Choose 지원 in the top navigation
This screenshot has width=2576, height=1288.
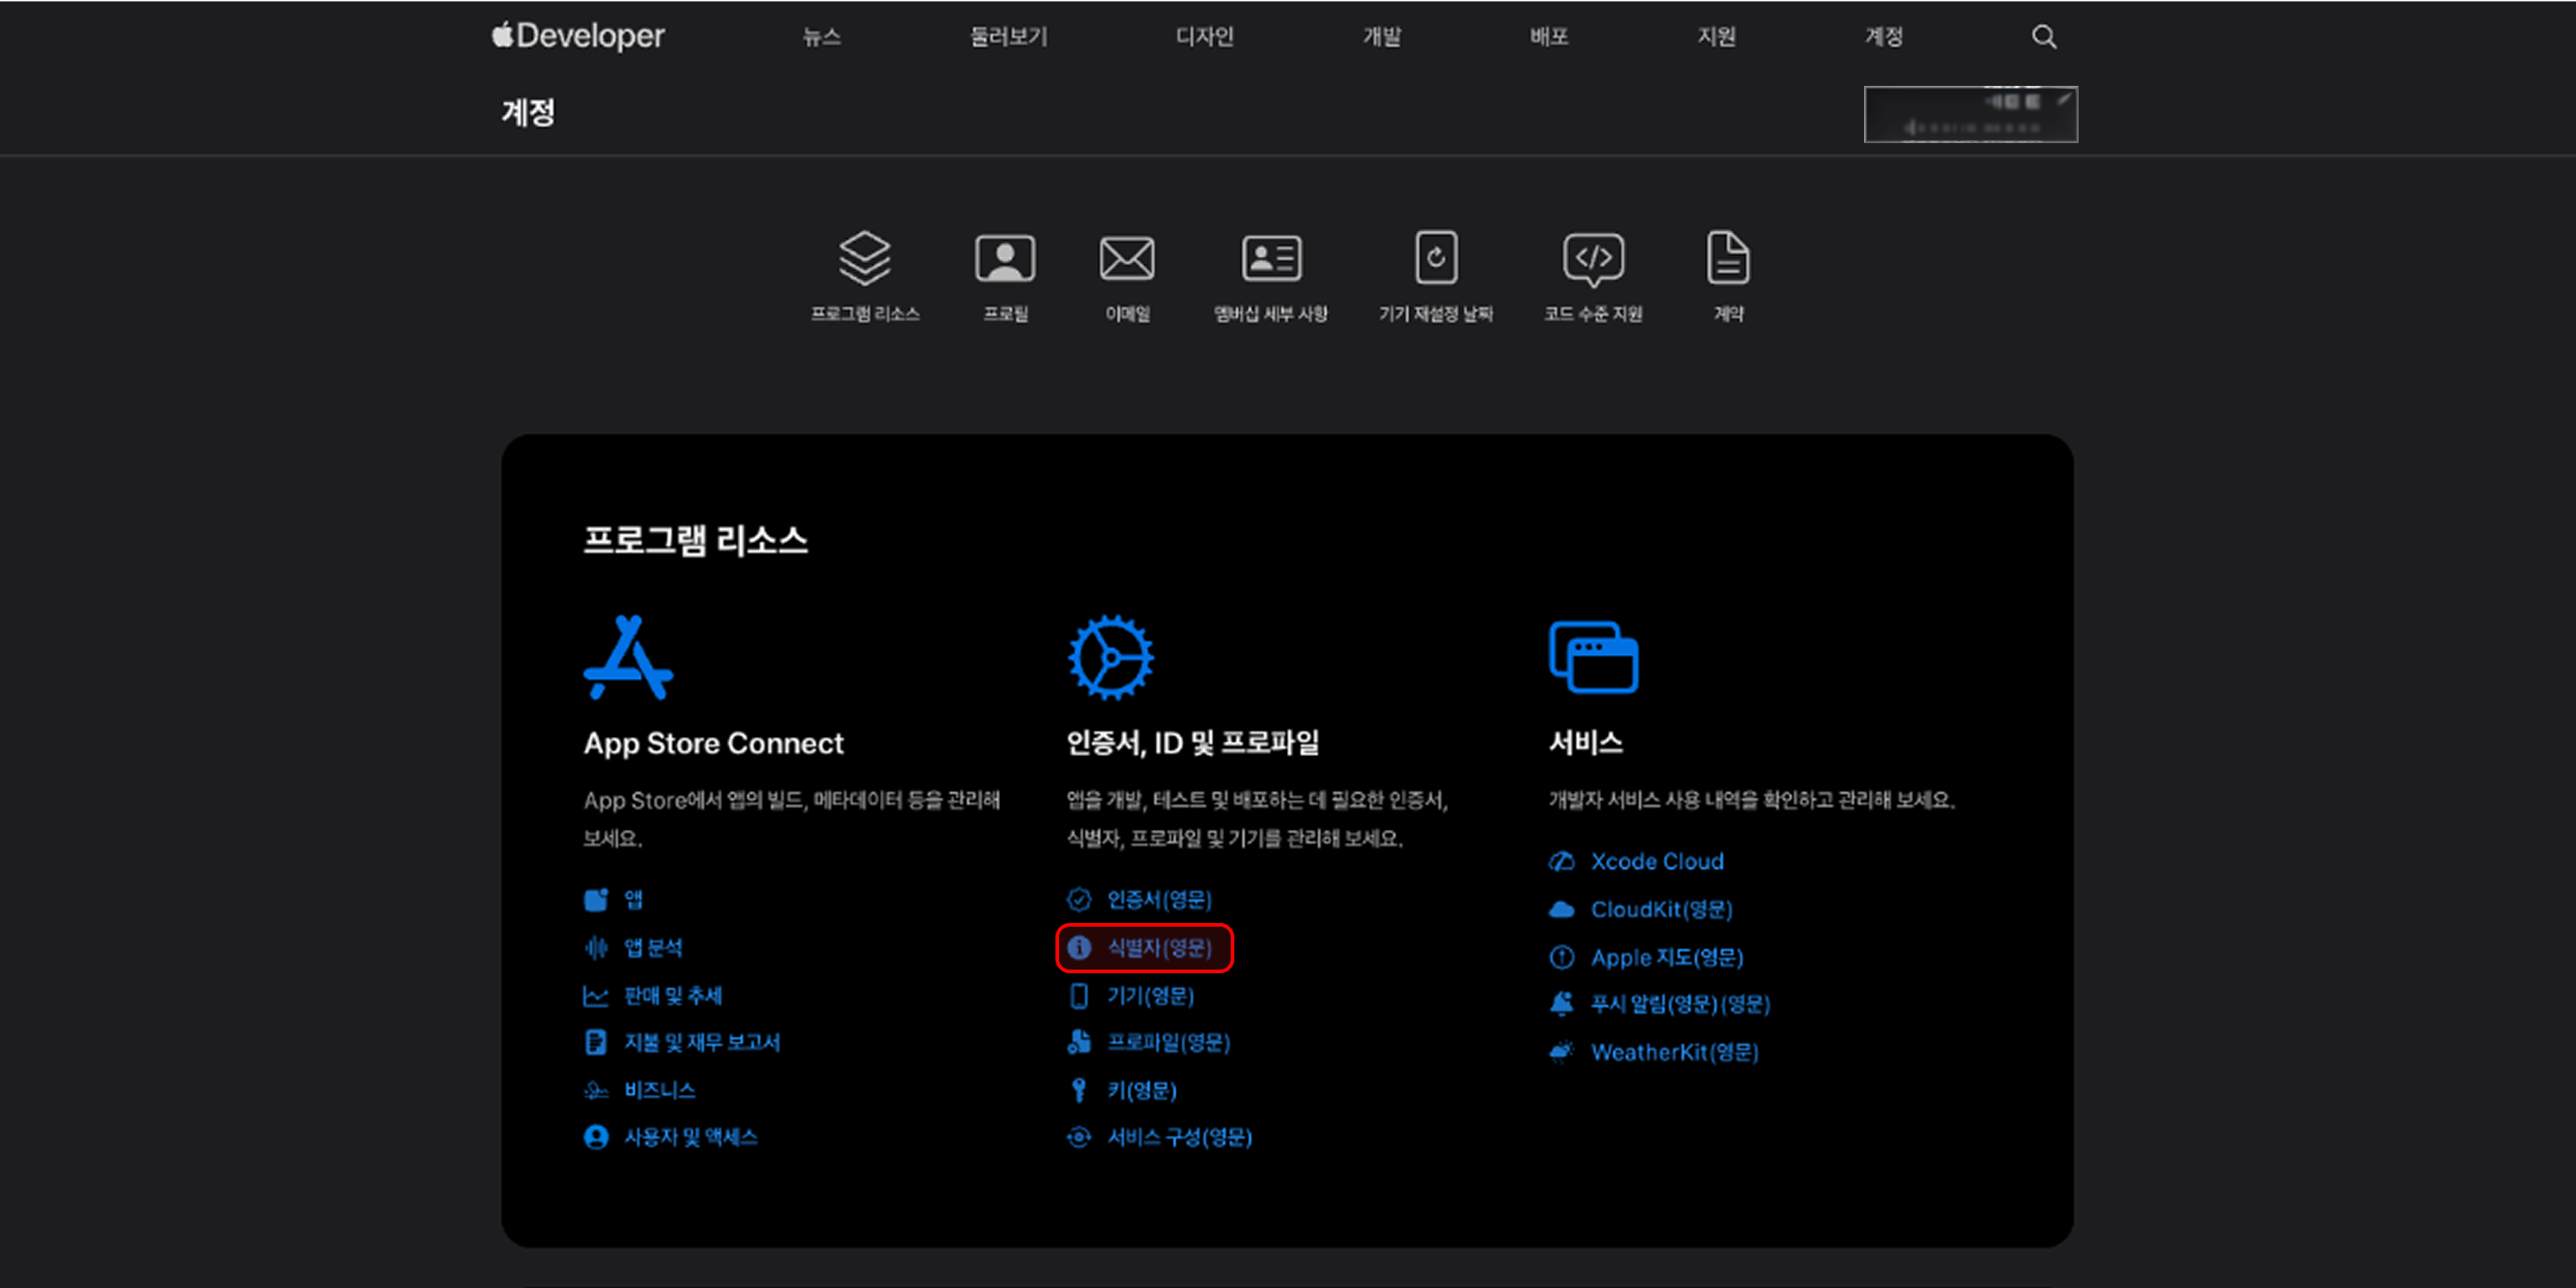[1717, 37]
